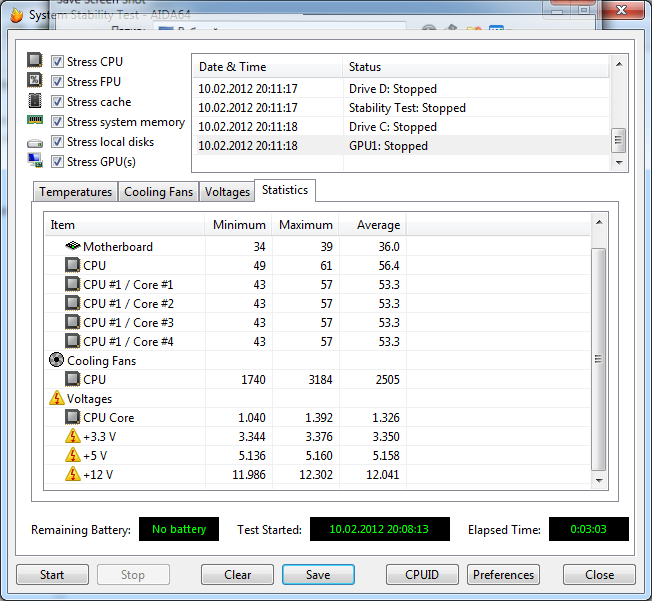Click the lightning icon of +5 V
This screenshot has height=601, width=652.
(73, 455)
